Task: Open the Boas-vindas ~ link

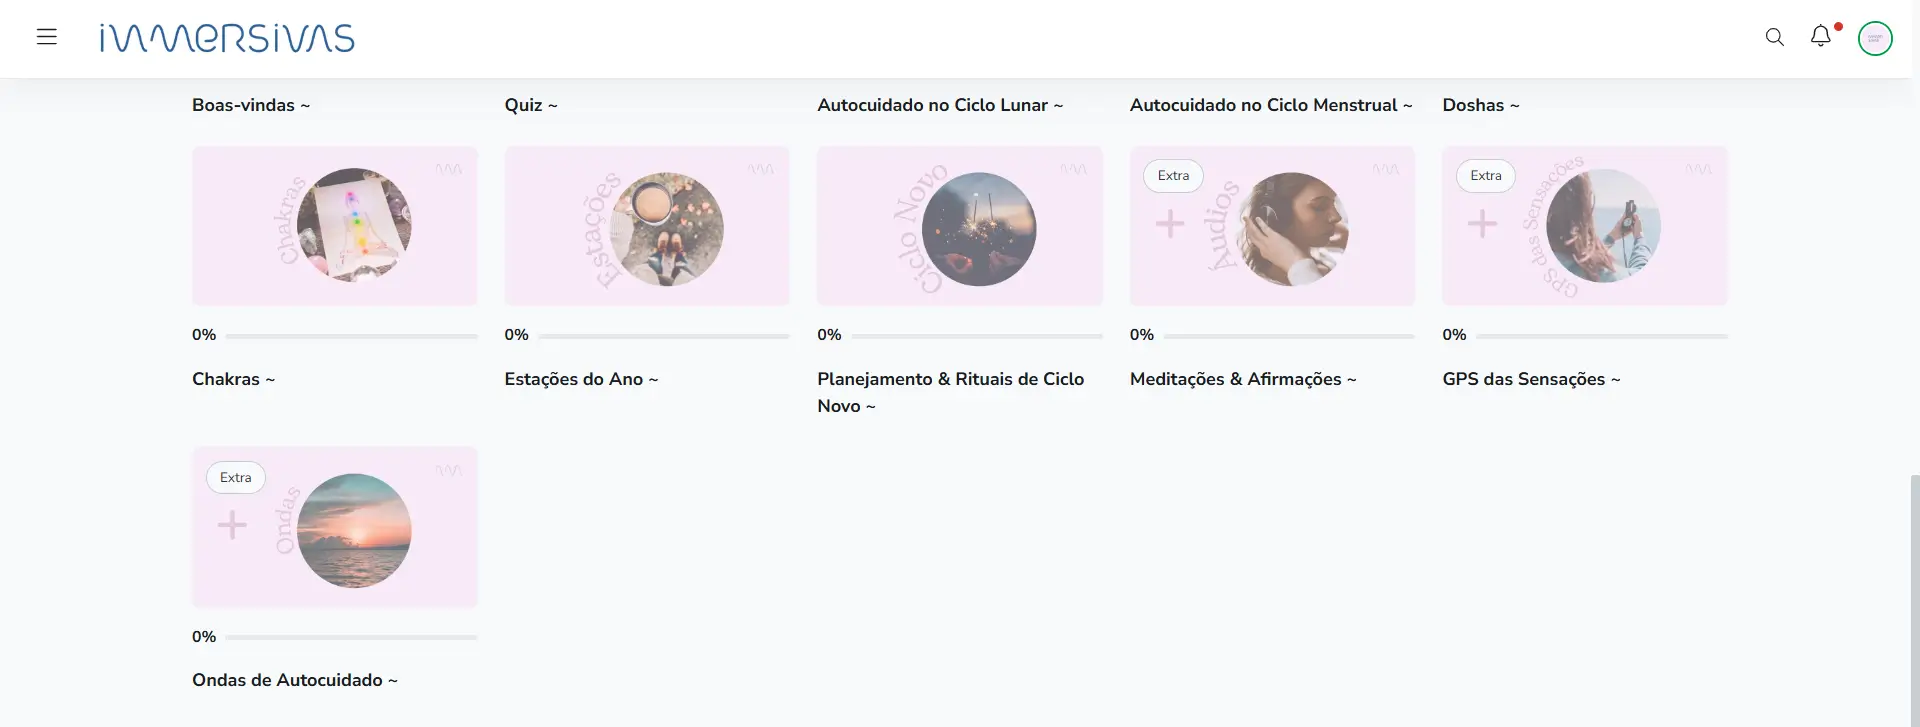Action: pos(251,105)
